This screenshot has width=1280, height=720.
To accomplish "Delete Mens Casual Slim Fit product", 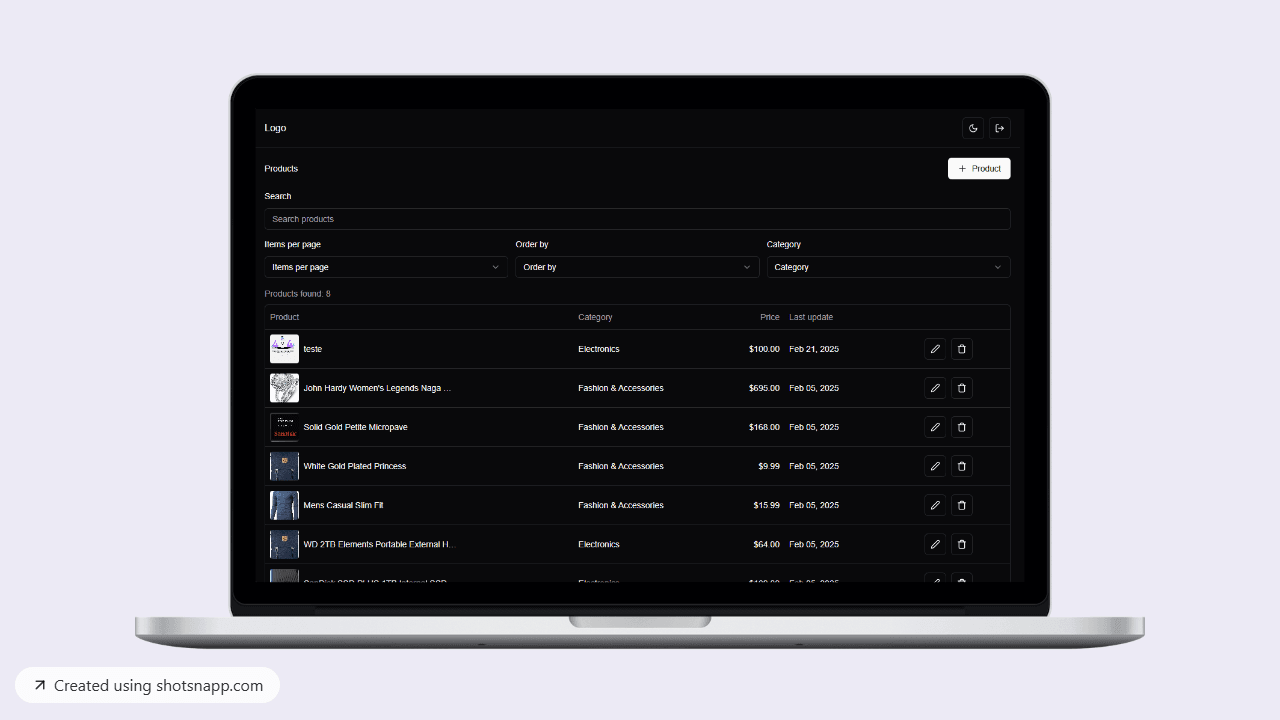I will pyautogui.click(x=961, y=505).
